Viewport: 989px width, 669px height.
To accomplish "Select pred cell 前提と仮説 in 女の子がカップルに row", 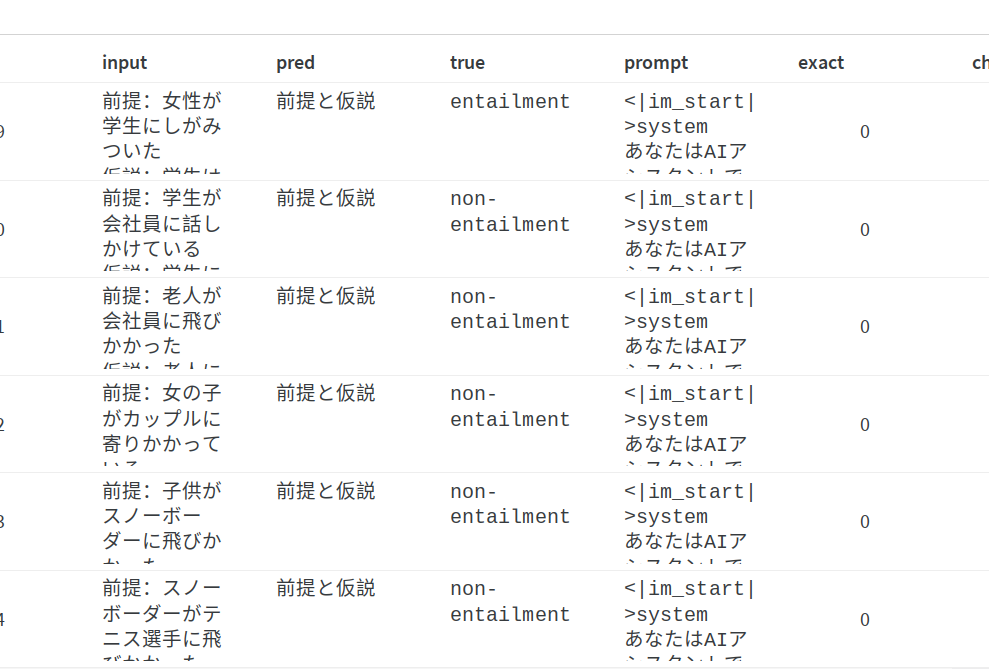I will click(326, 394).
